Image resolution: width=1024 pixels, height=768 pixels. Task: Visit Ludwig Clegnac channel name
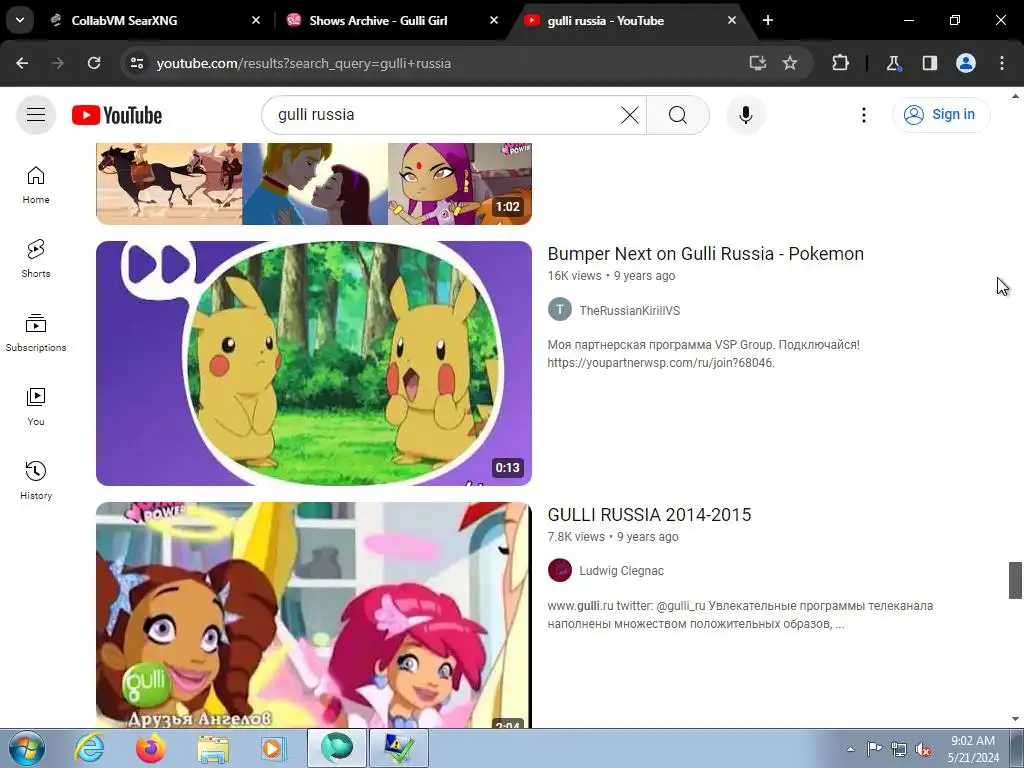click(621, 571)
